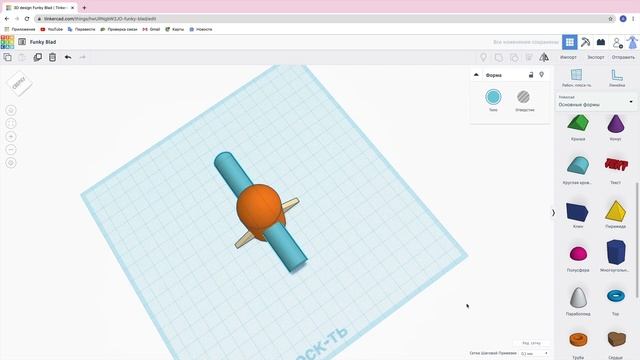Select the blue Torus shape
The width and height of the screenshot is (640, 360).
tap(616, 296)
